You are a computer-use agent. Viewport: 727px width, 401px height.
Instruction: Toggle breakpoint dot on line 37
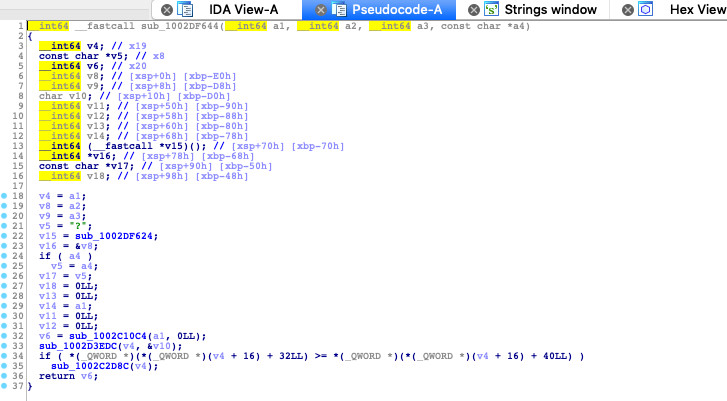pos(4,386)
